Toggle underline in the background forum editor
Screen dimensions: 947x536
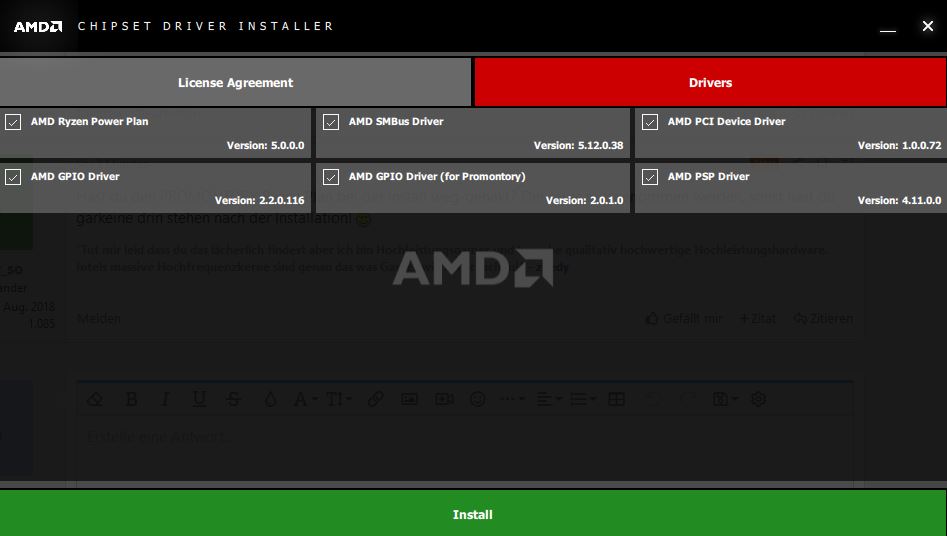[x=199, y=399]
